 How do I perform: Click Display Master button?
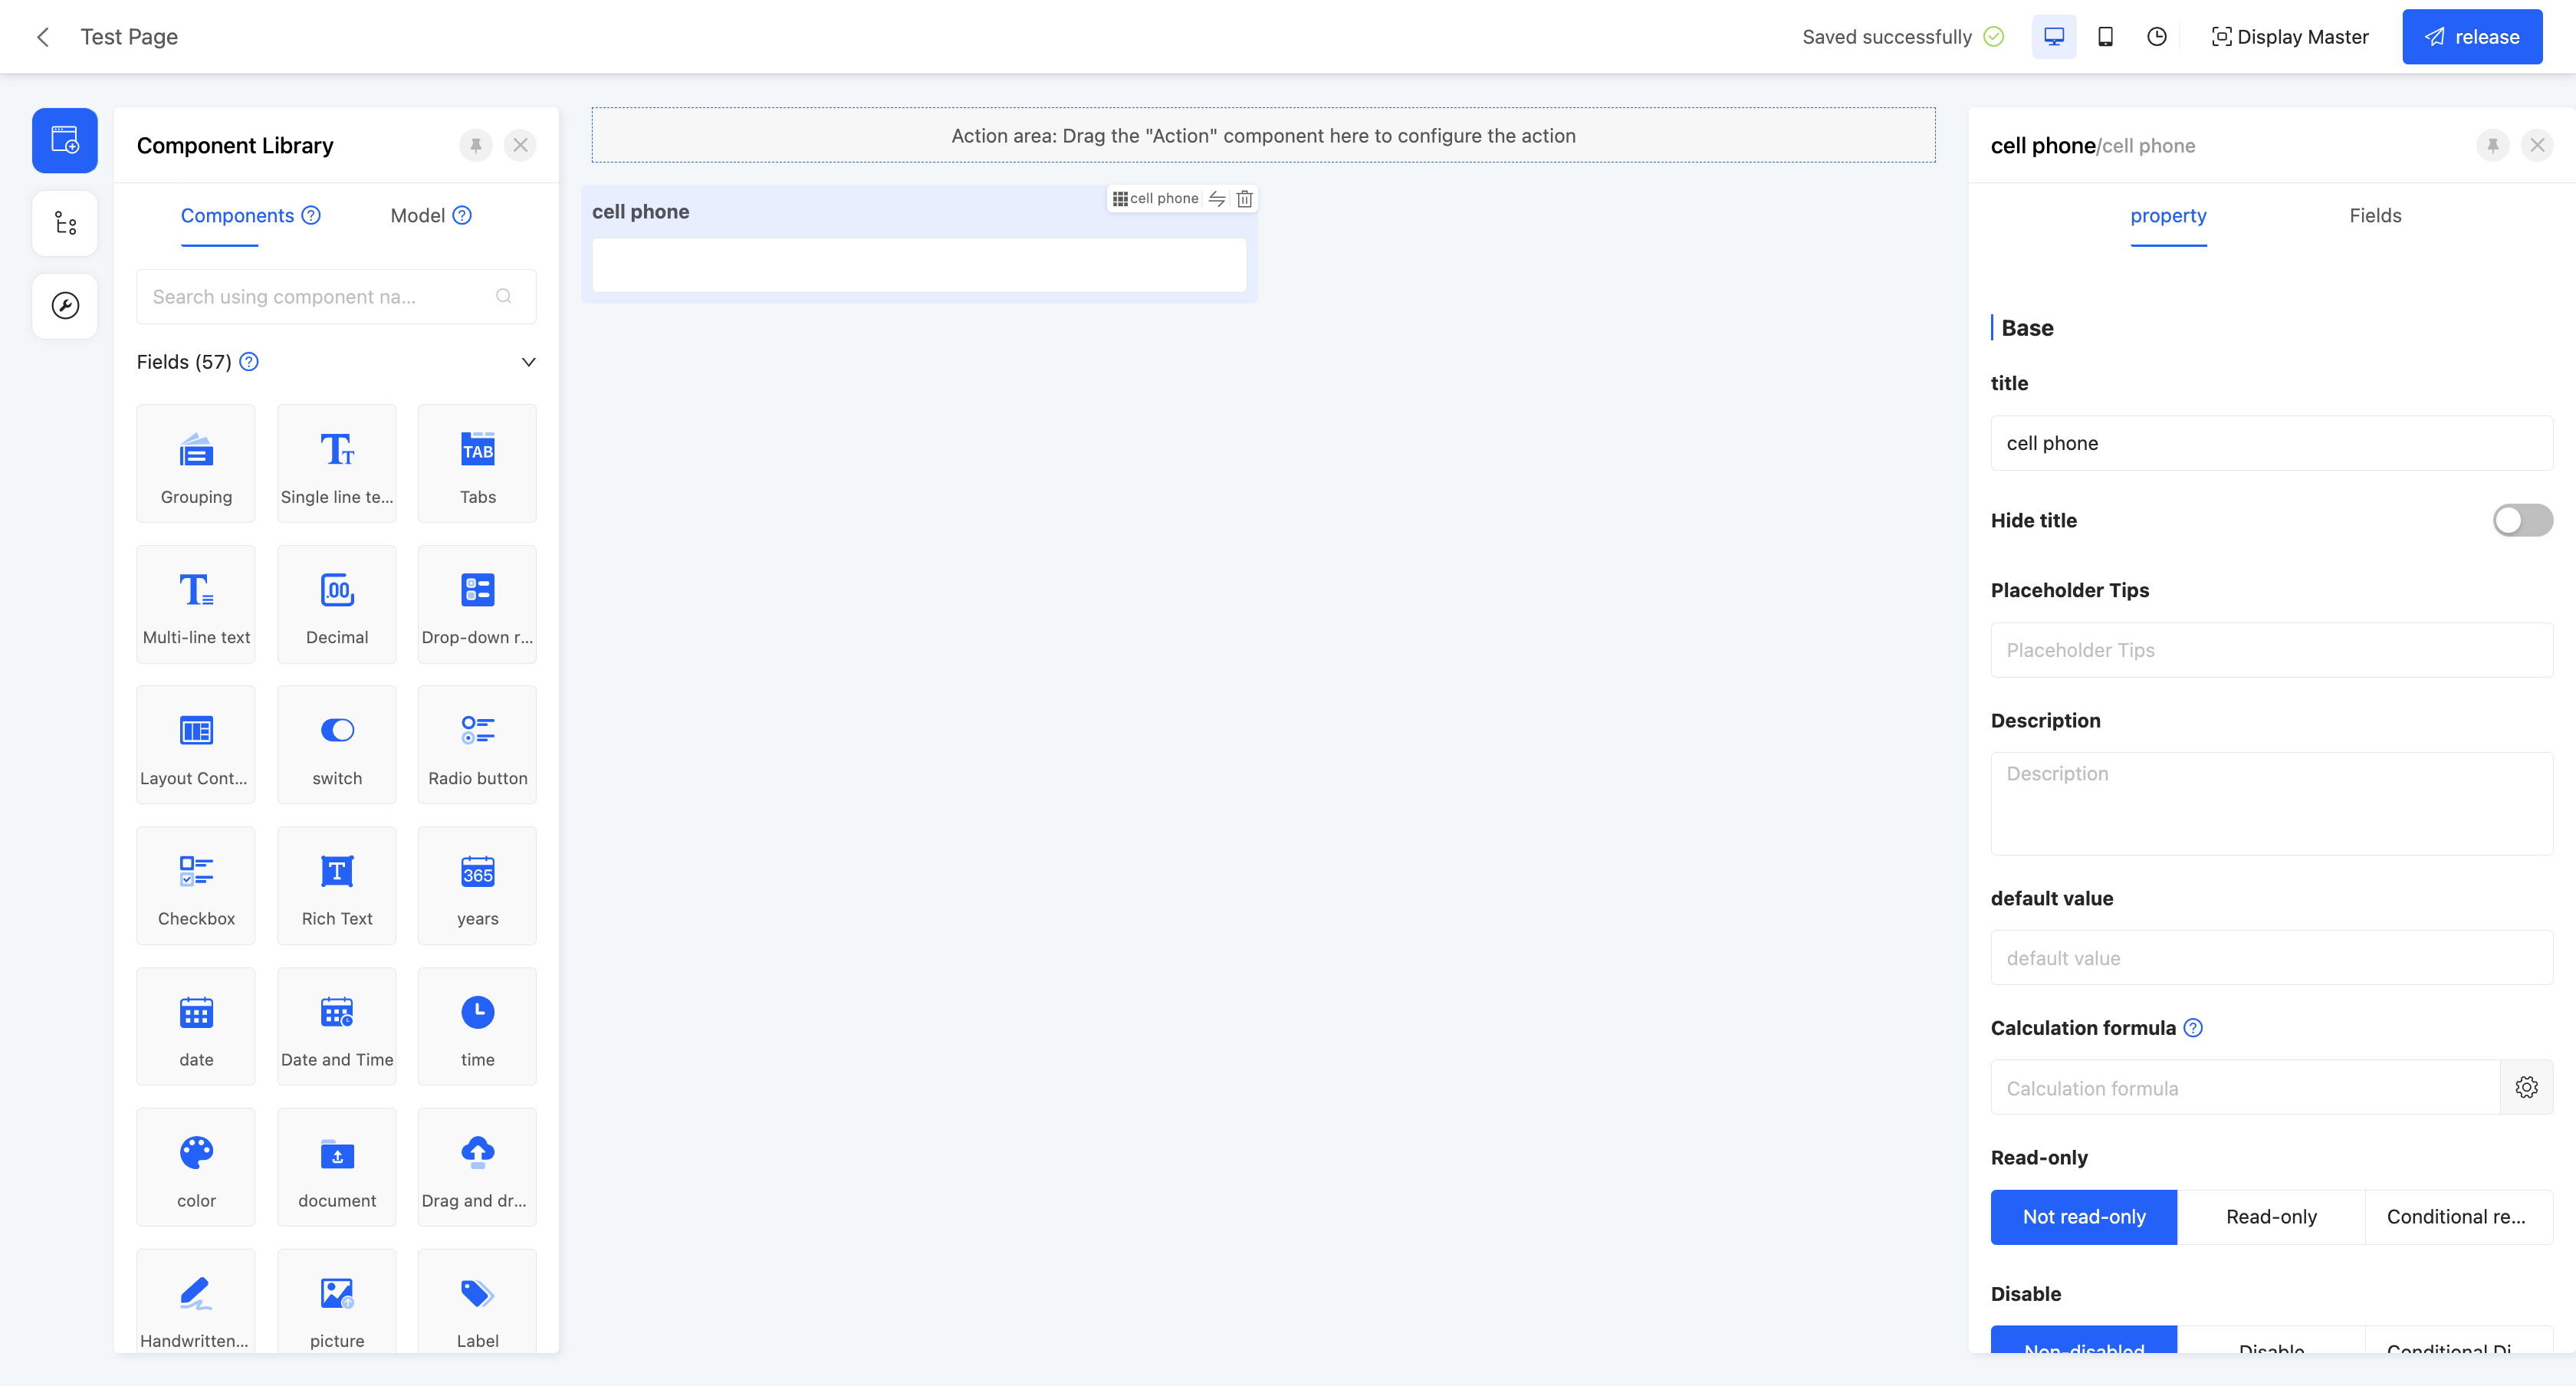[x=2290, y=37]
